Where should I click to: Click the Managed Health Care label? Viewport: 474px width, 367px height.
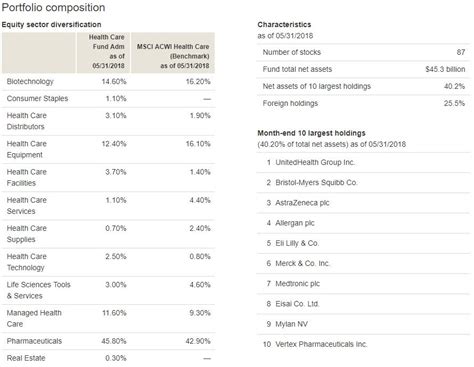(x=34, y=318)
